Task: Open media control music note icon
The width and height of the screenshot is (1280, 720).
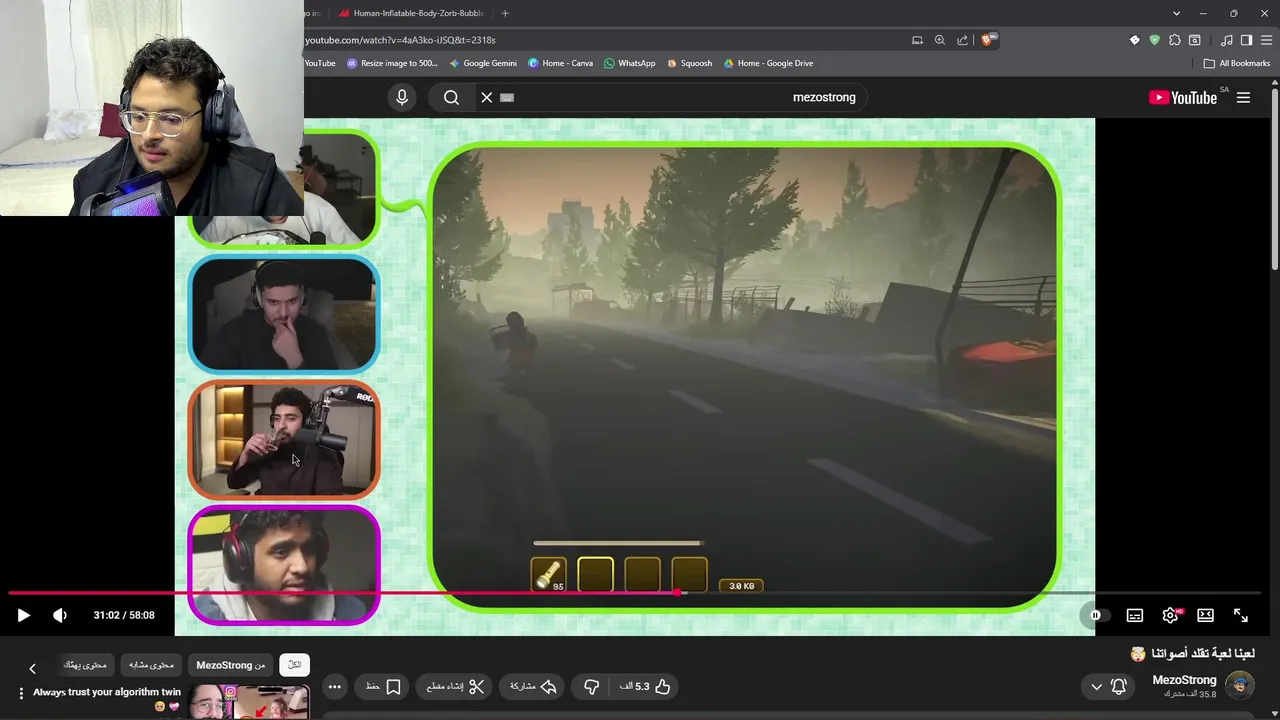Action: (x=1227, y=40)
